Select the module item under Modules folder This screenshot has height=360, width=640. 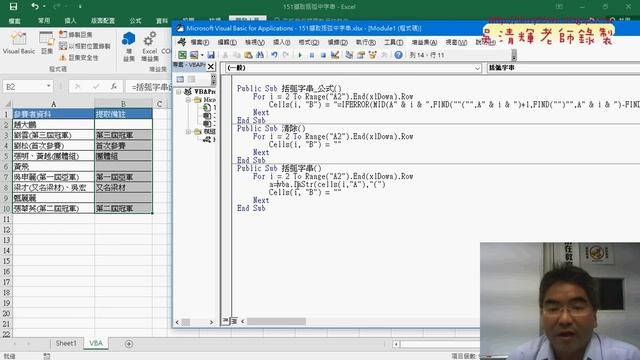point(209,140)
